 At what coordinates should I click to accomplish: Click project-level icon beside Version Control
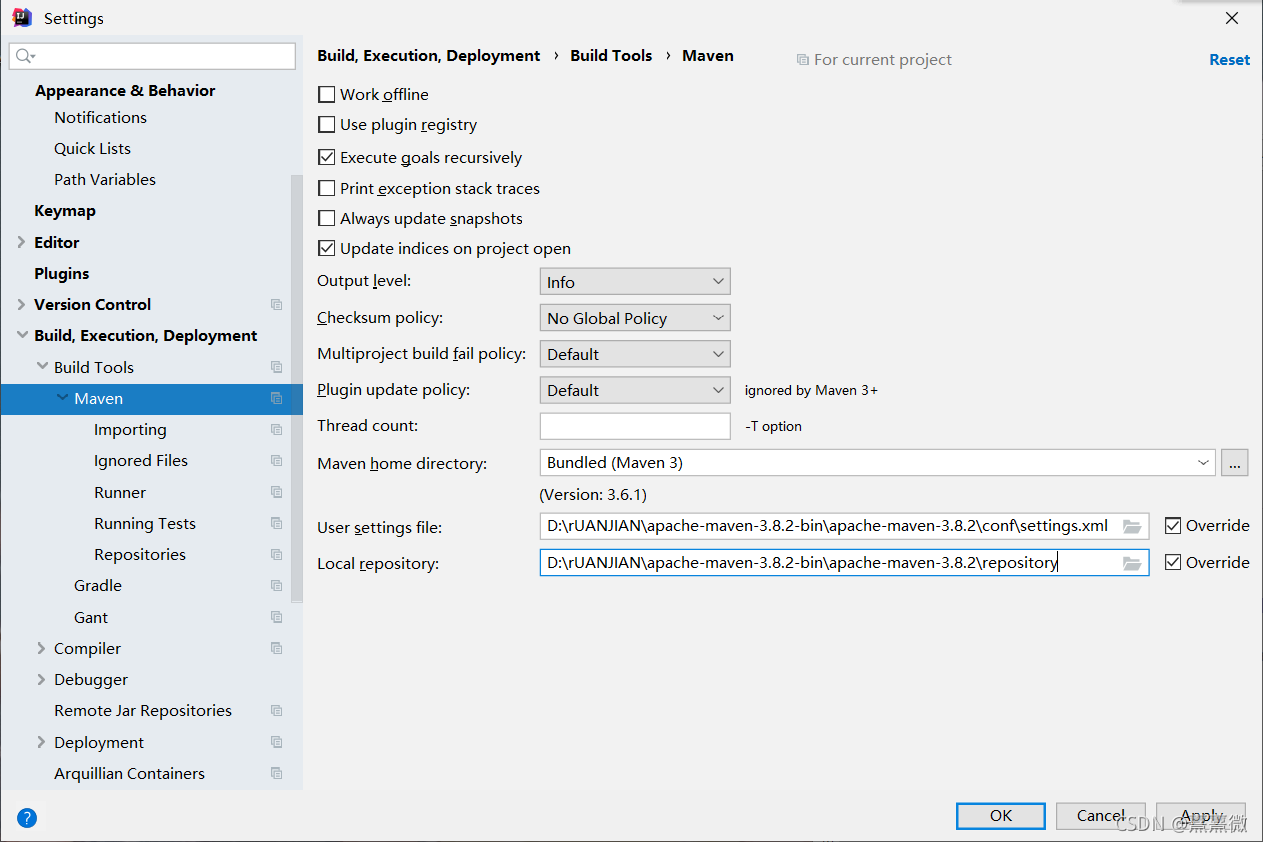[x=277, y=304]
